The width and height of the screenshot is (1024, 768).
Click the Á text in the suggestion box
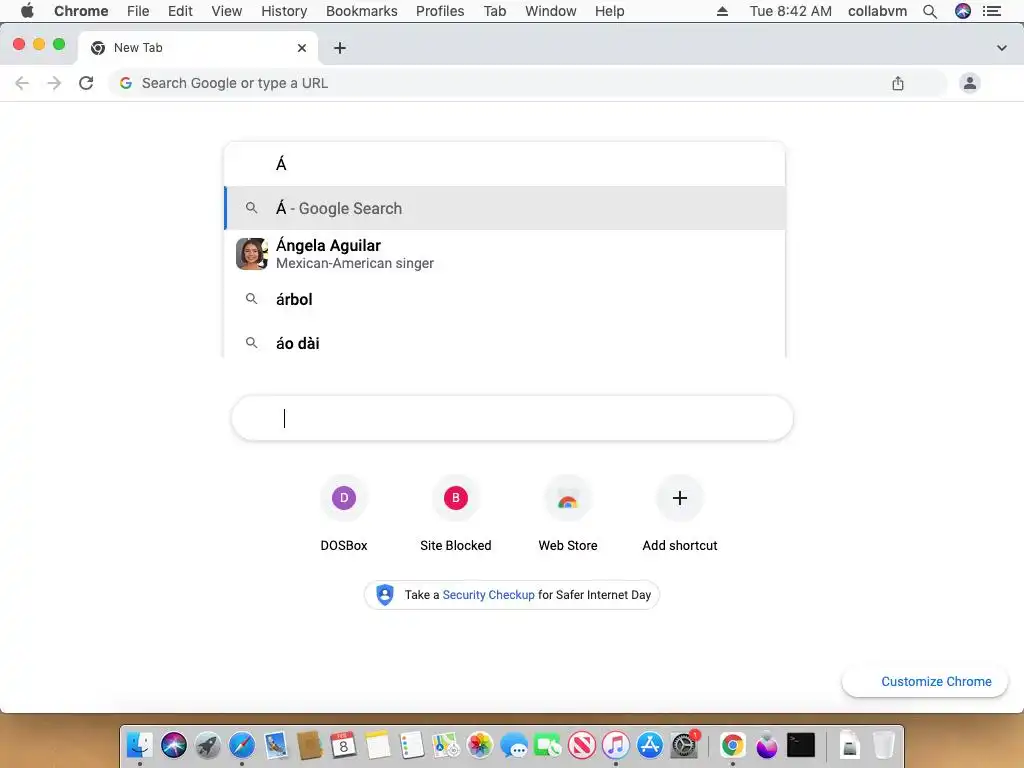tap(281, 164)
